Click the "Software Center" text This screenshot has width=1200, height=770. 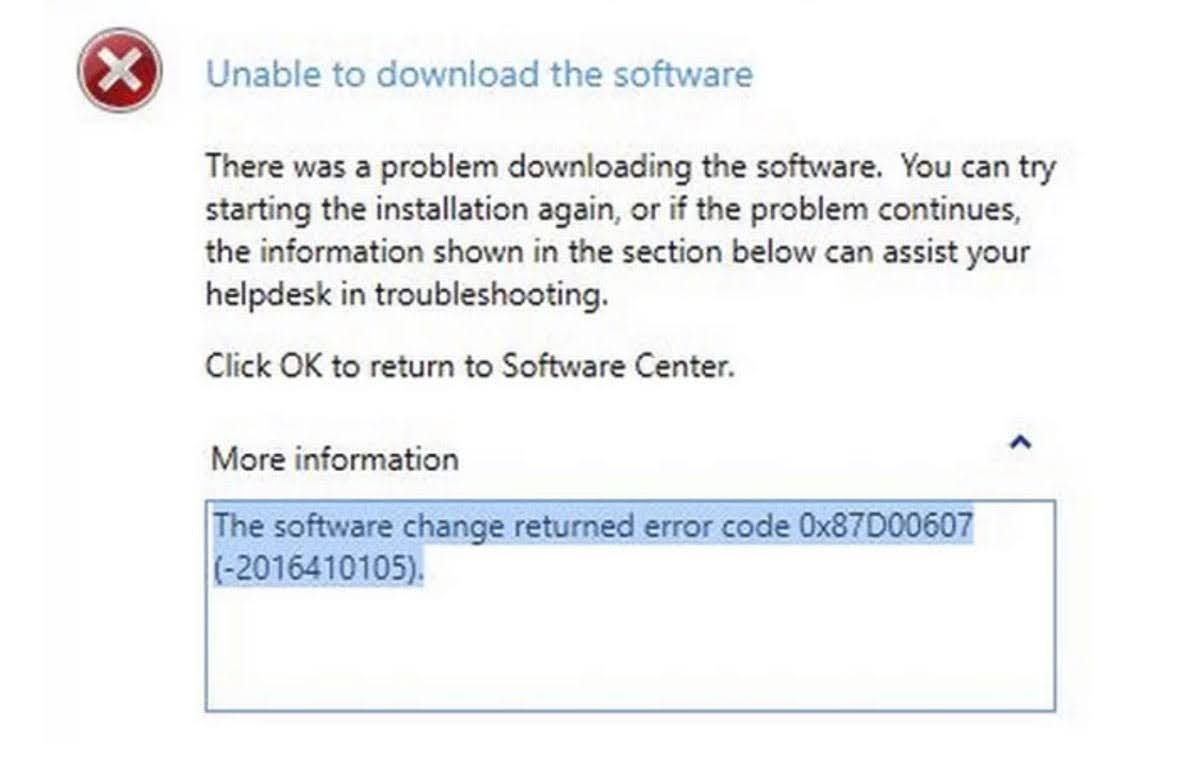617,366
